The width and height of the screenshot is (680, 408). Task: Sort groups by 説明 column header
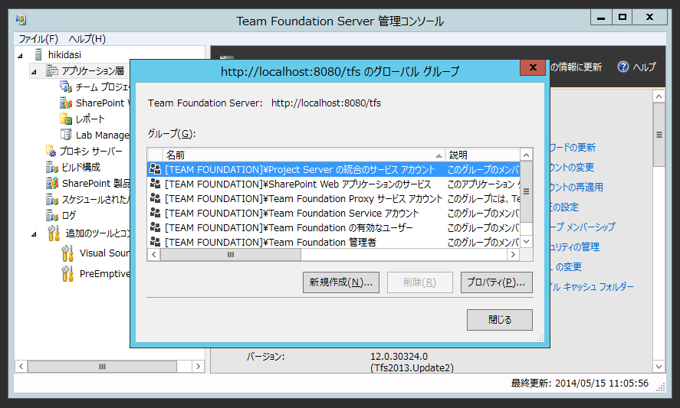[x=483, y=155]
